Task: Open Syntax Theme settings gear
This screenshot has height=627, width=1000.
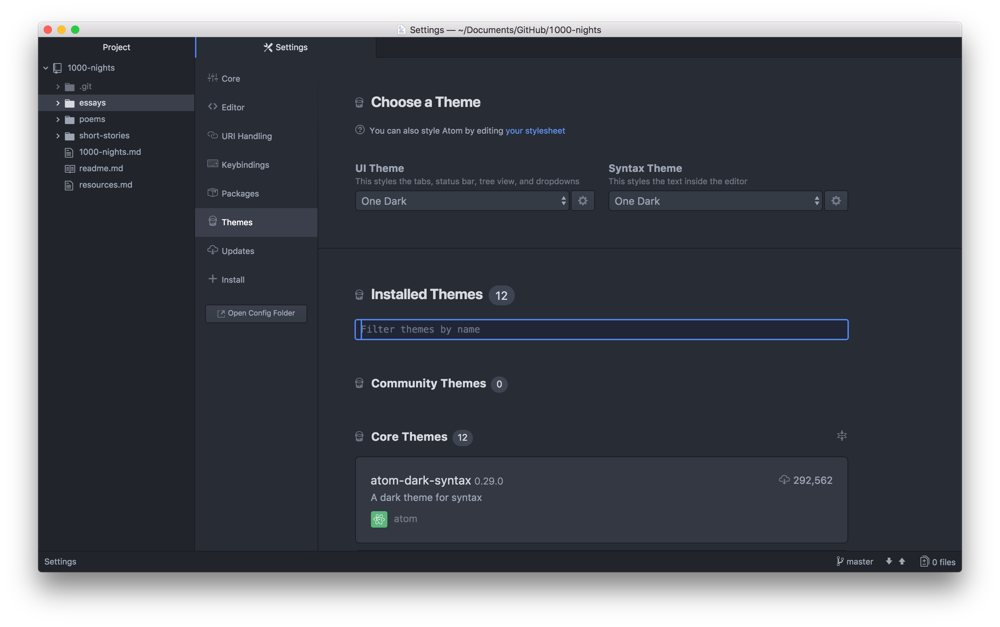Action: point(835,201)
